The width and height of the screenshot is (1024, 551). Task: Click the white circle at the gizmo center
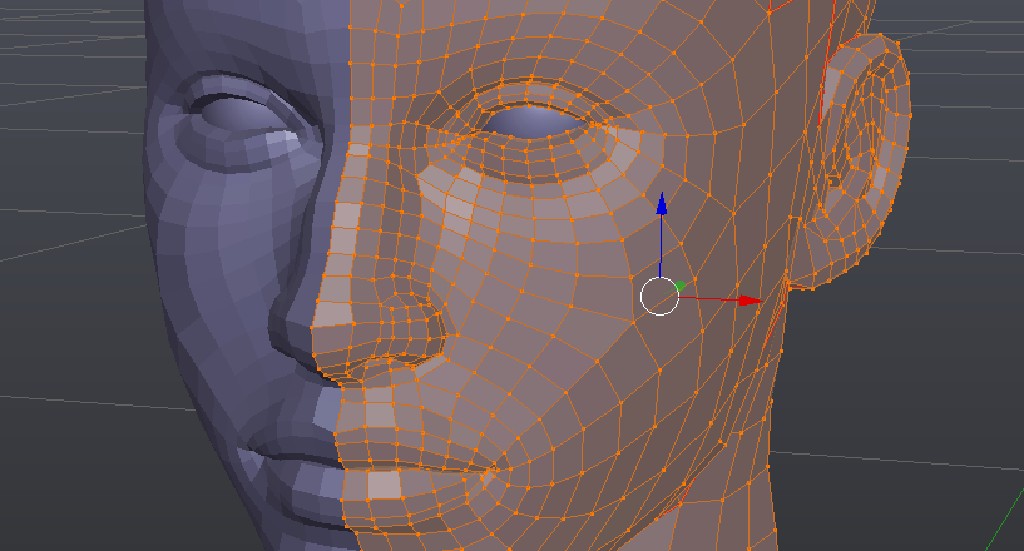point(660,296)
